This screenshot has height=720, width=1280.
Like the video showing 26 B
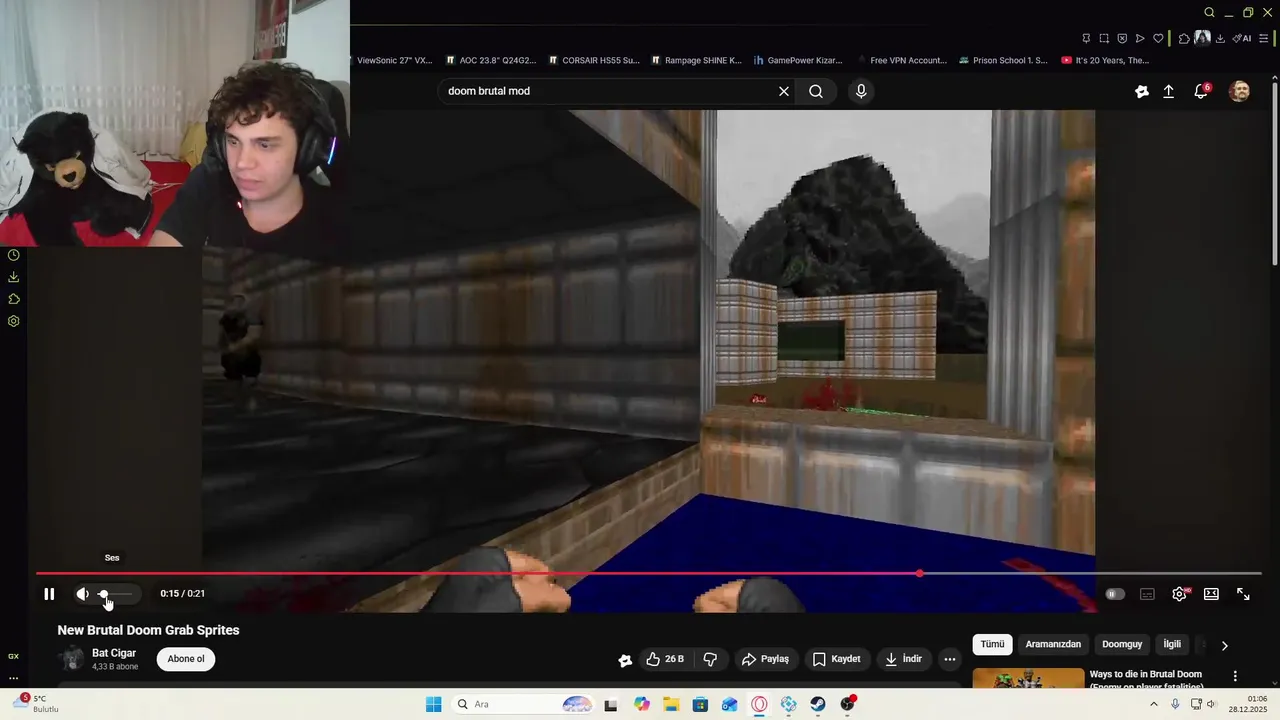[665, 659]
